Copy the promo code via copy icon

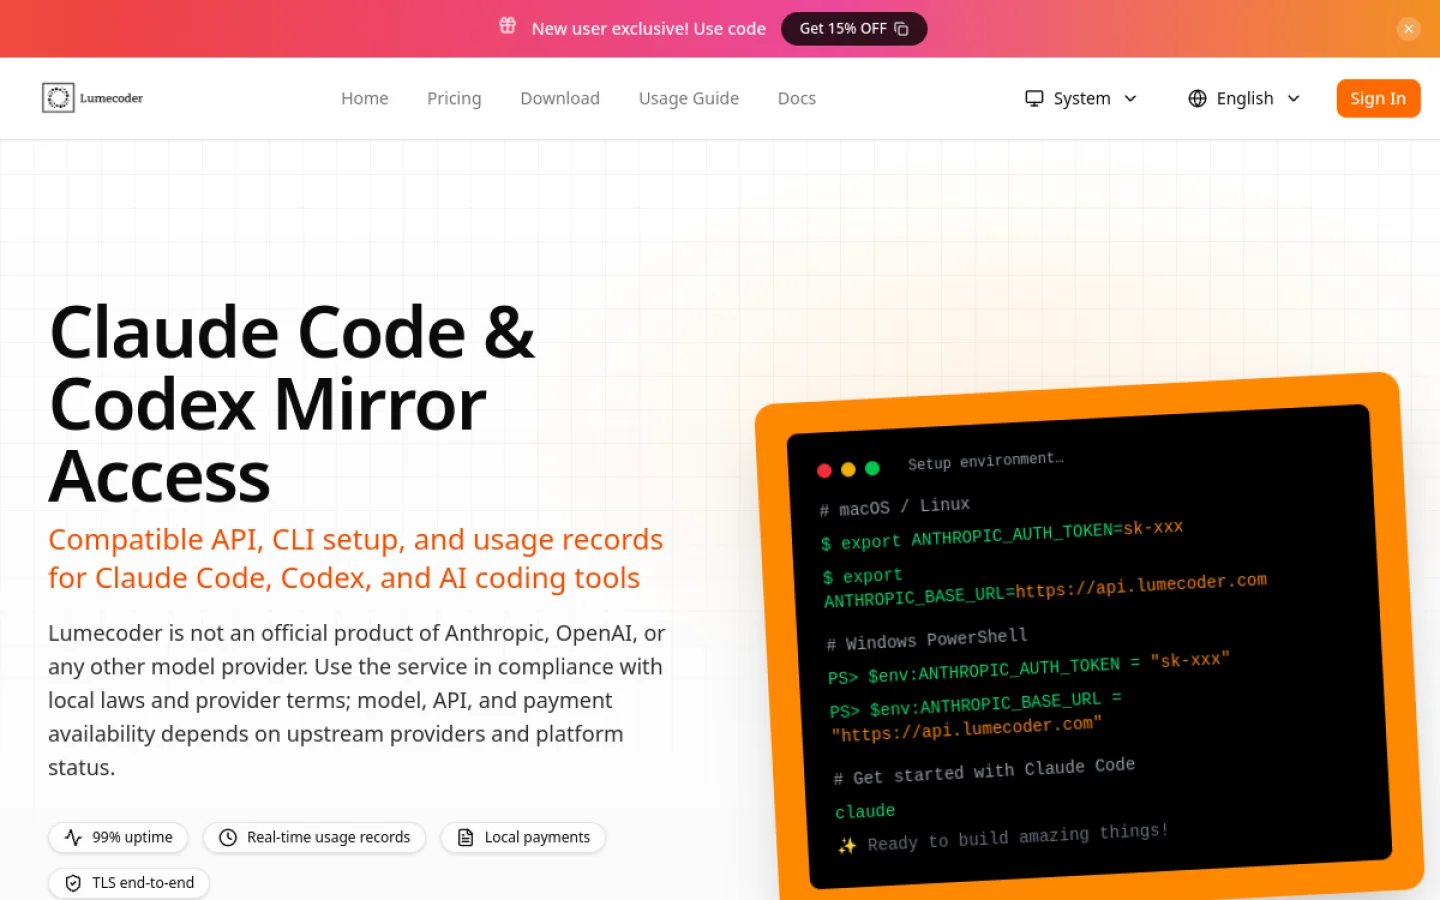(x=901, y=29)
